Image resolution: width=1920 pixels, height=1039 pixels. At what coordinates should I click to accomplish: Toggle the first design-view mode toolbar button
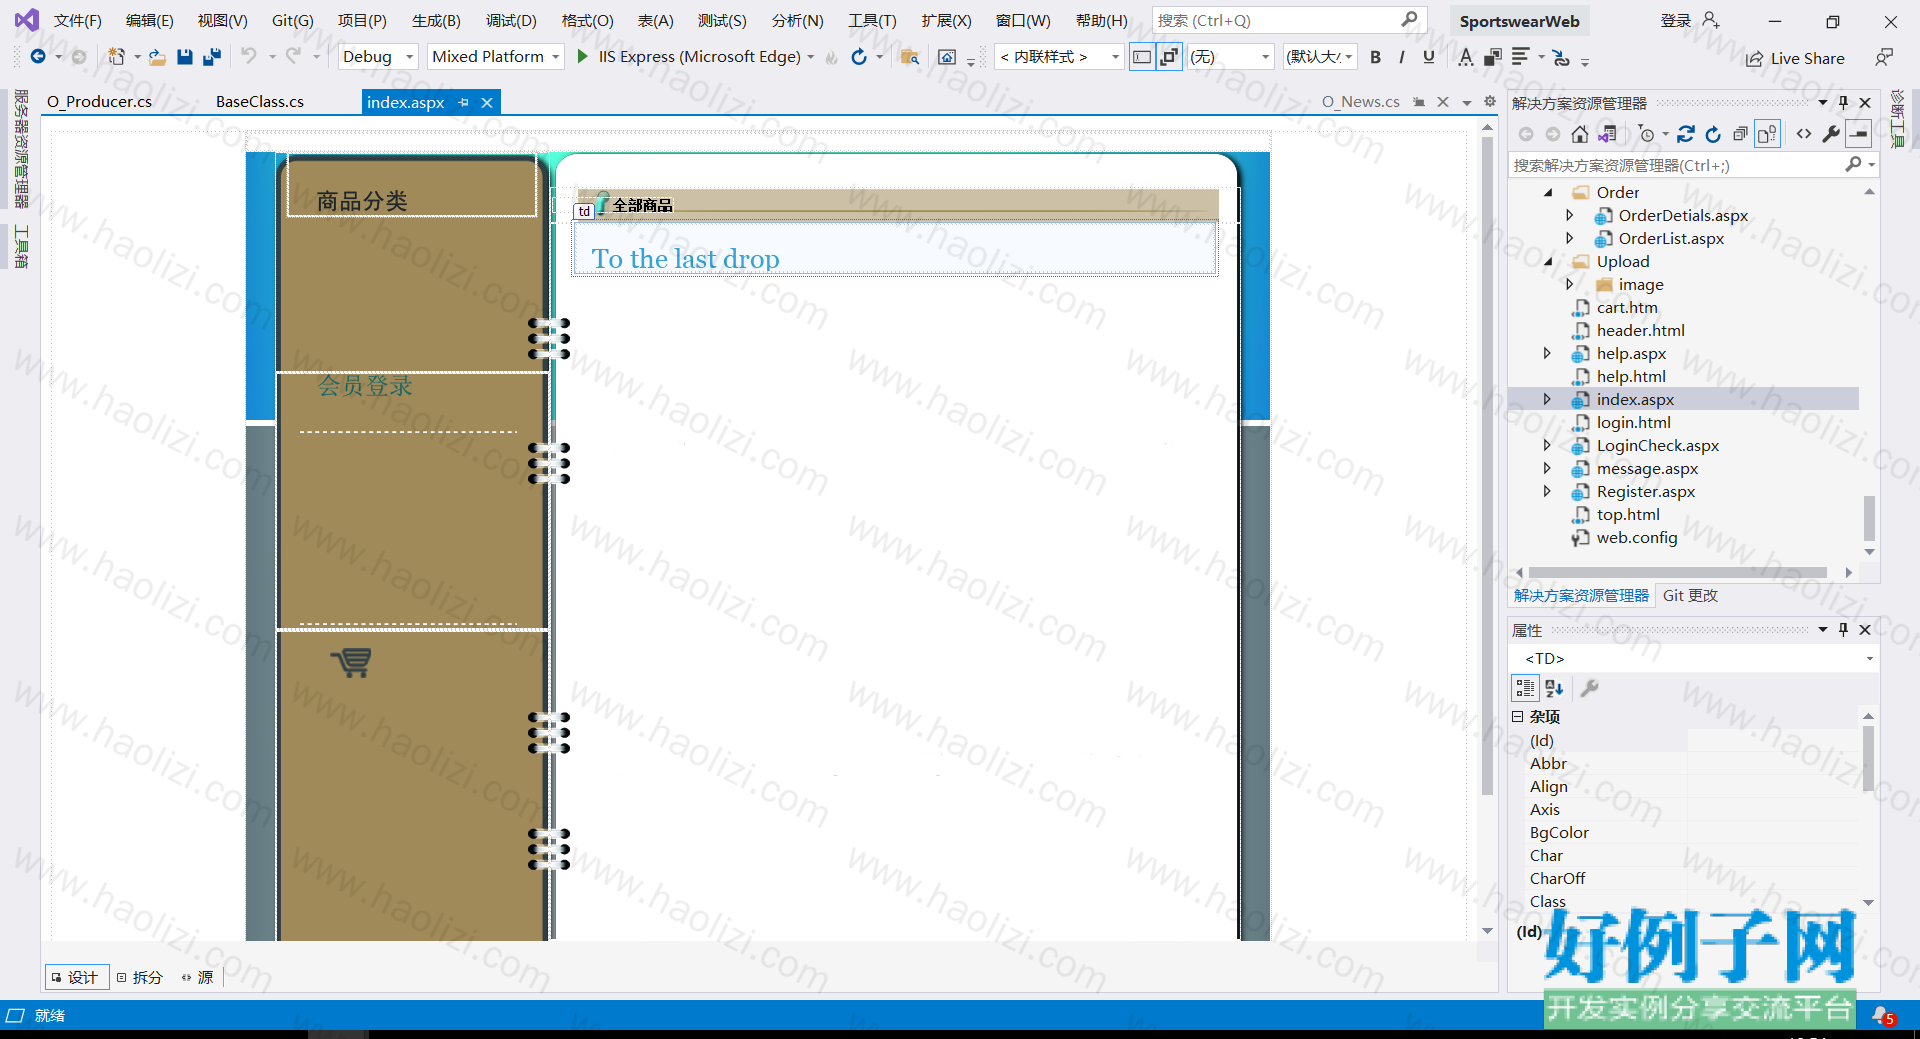point(1141,57)
